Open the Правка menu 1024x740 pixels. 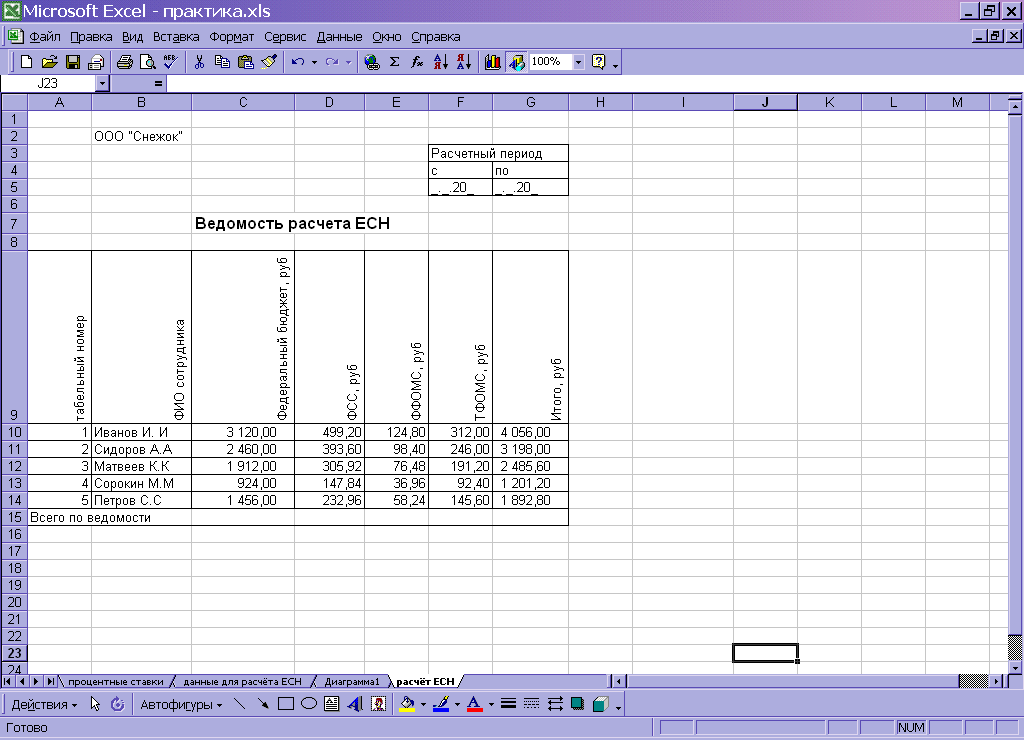click(x=91, y=37)
